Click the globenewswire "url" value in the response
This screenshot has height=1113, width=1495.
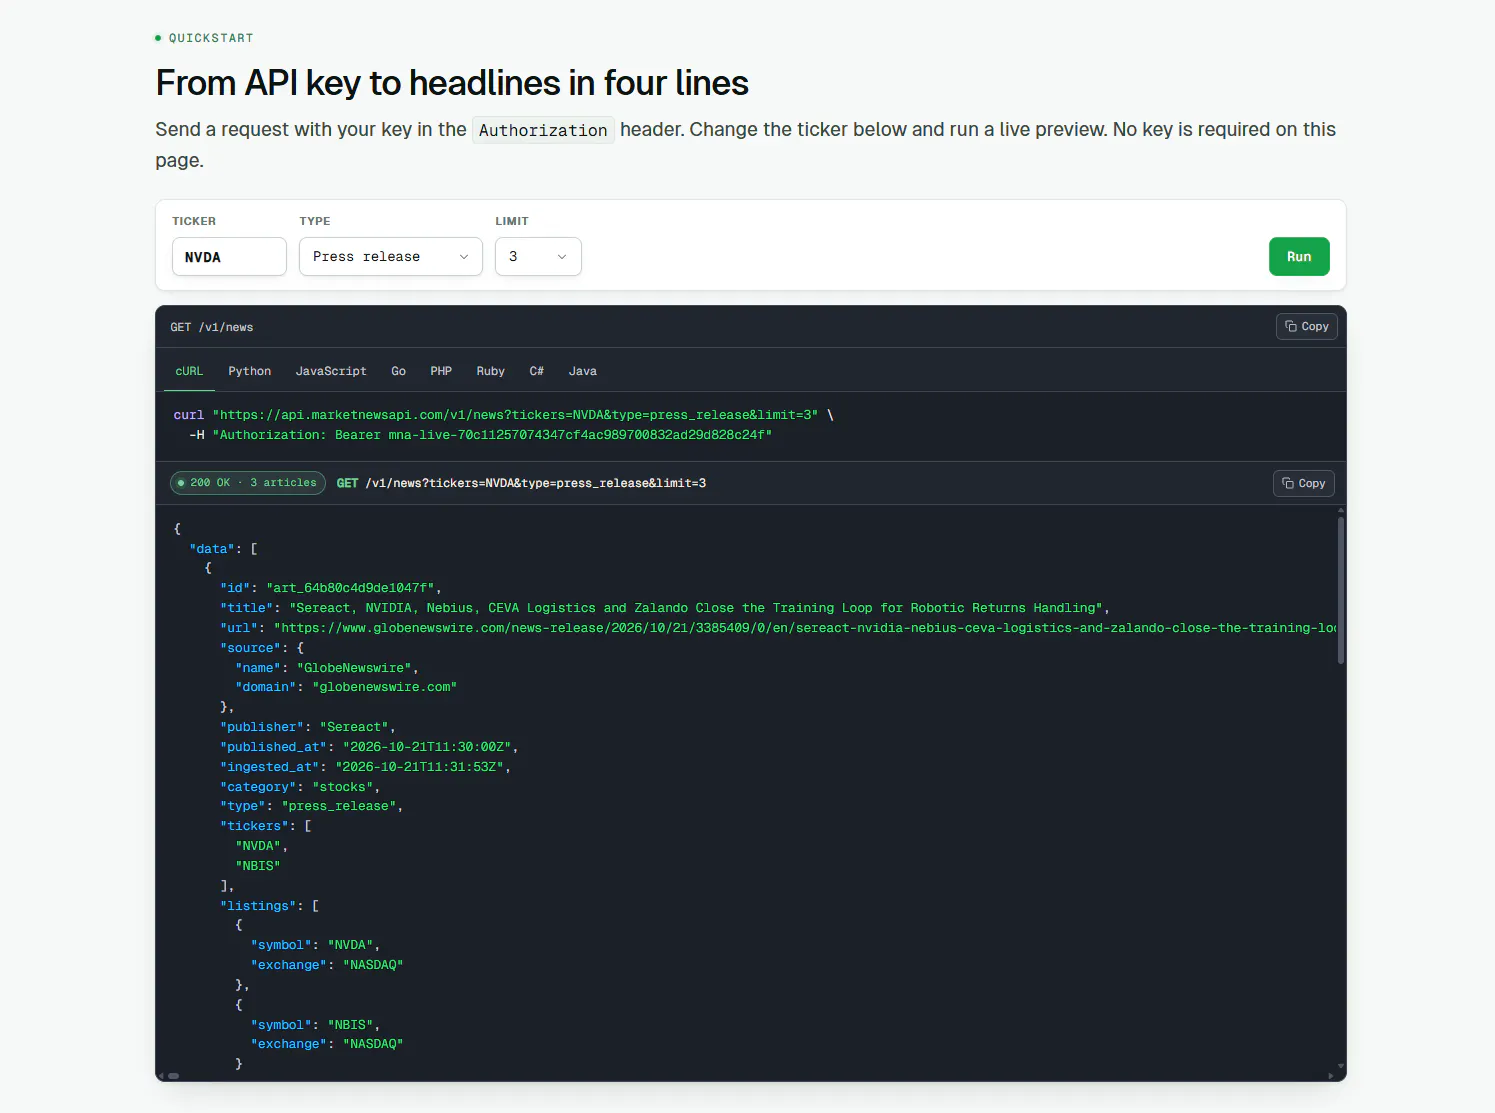tap(805, 628)
